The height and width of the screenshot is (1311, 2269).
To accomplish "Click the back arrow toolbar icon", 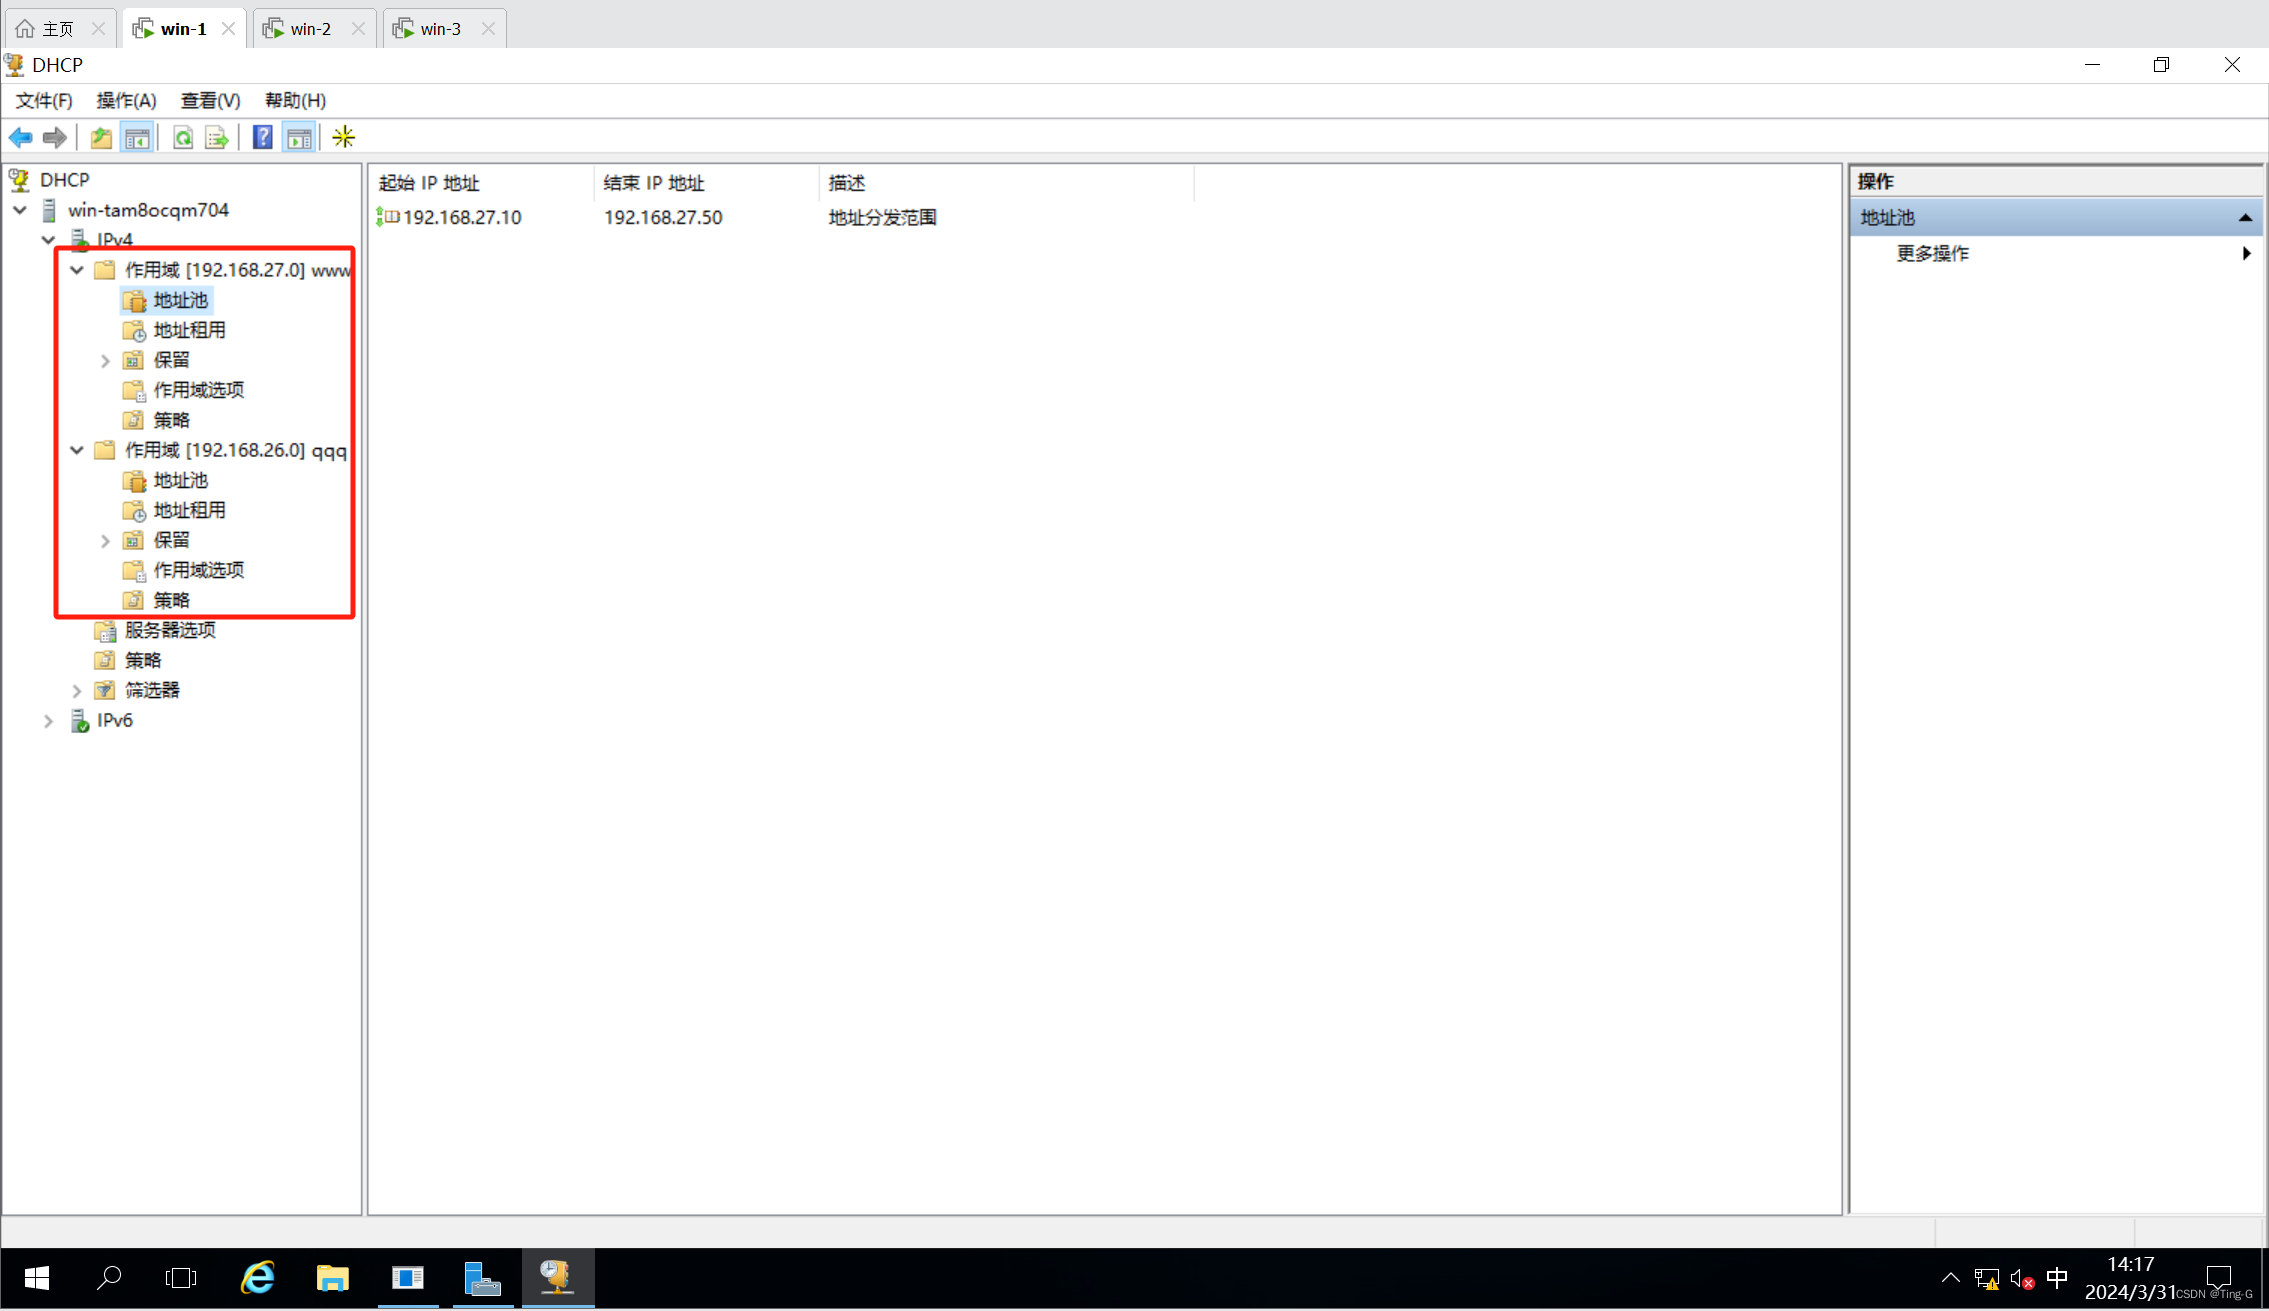I will [21, 137].
